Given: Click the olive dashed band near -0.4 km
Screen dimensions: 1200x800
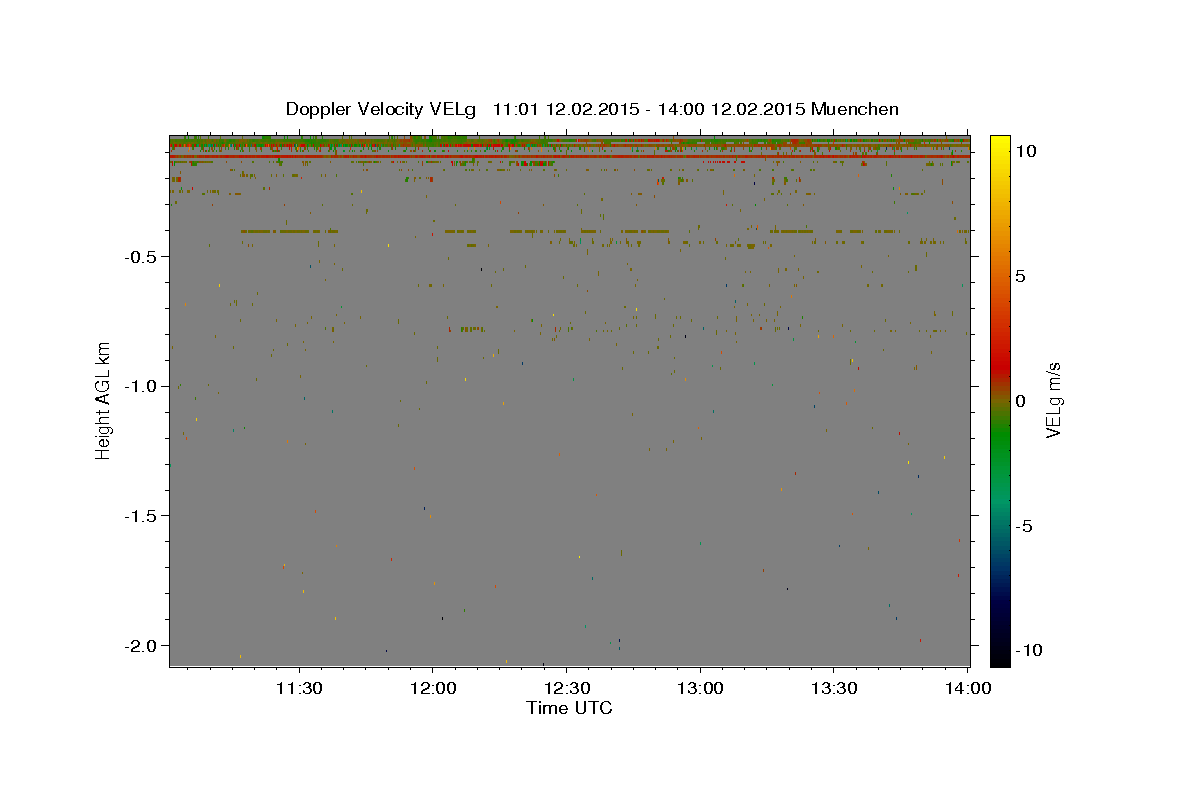Looking at the screenshot, I should click(x=604, y=231).
